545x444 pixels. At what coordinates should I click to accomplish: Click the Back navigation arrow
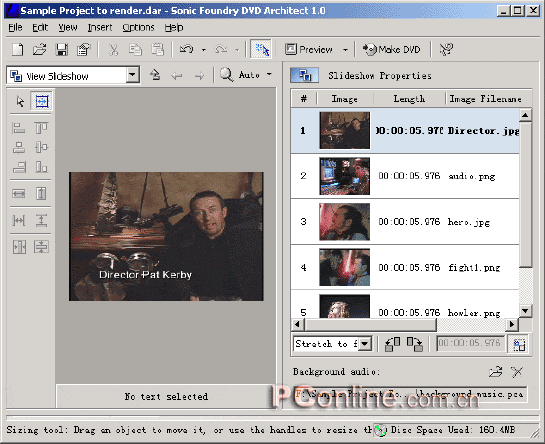177,75
